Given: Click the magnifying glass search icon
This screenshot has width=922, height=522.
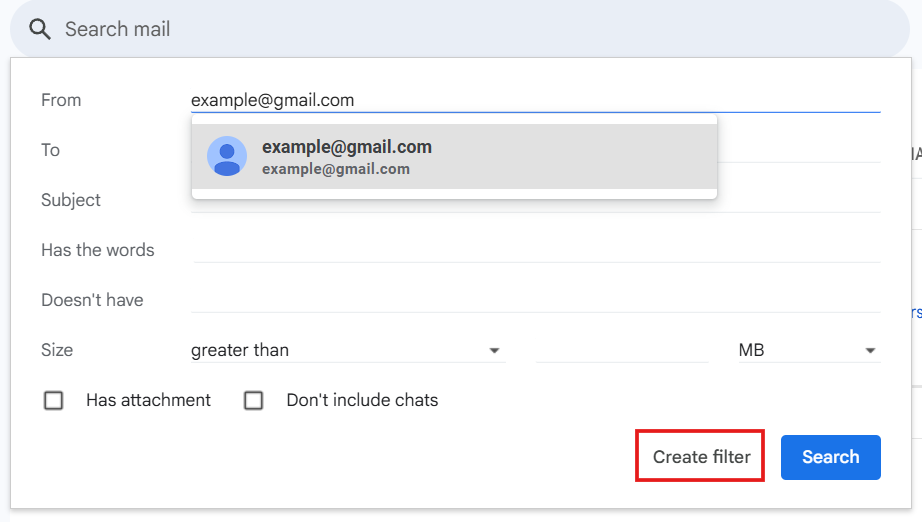Looking at the screenshot, I should pyautogui.click(x=40, y=29).
